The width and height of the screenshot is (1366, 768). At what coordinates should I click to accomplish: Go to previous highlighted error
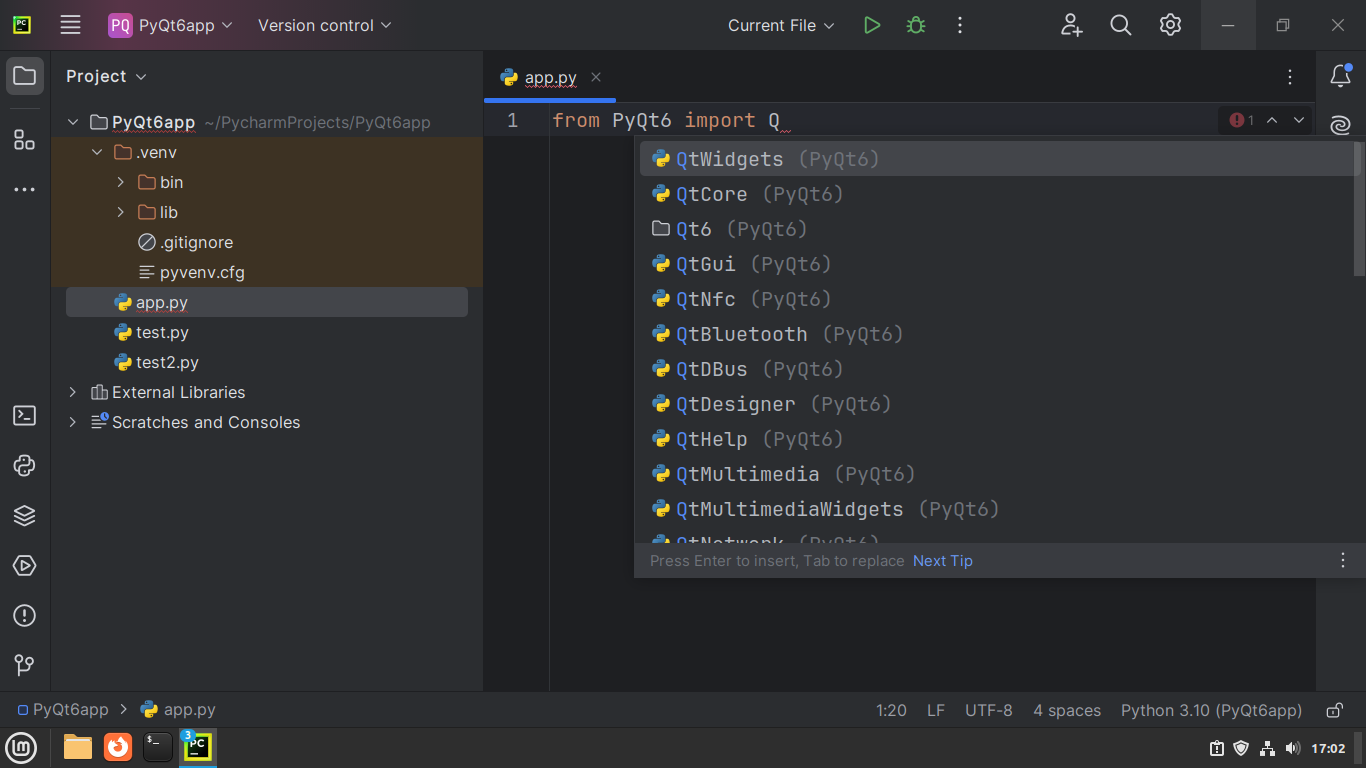[x=1272, y=120]
